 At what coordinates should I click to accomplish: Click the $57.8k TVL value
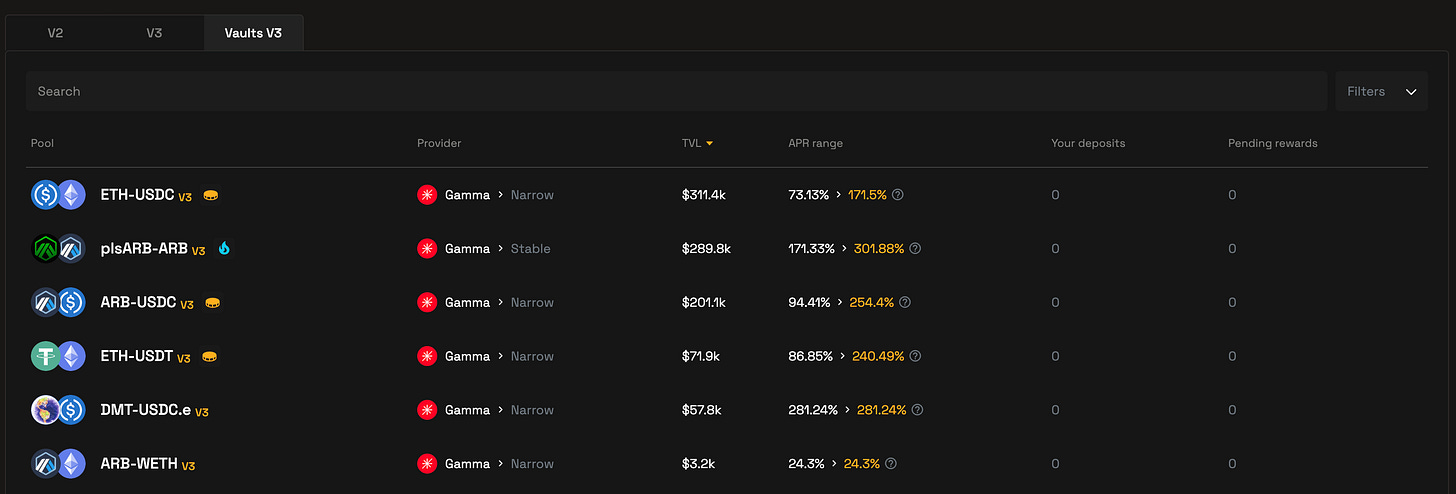(x=703, y=410)
